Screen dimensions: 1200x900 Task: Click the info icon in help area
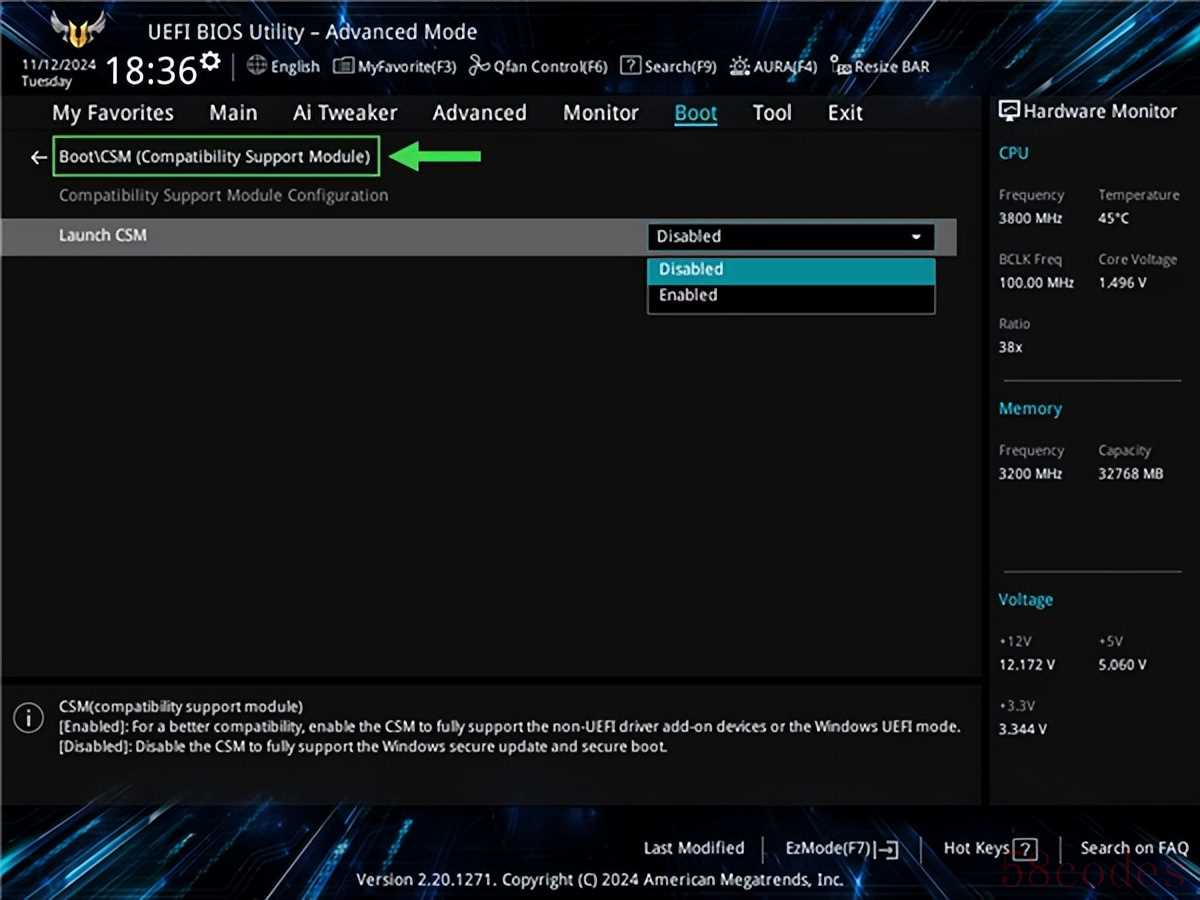point(28,717)
